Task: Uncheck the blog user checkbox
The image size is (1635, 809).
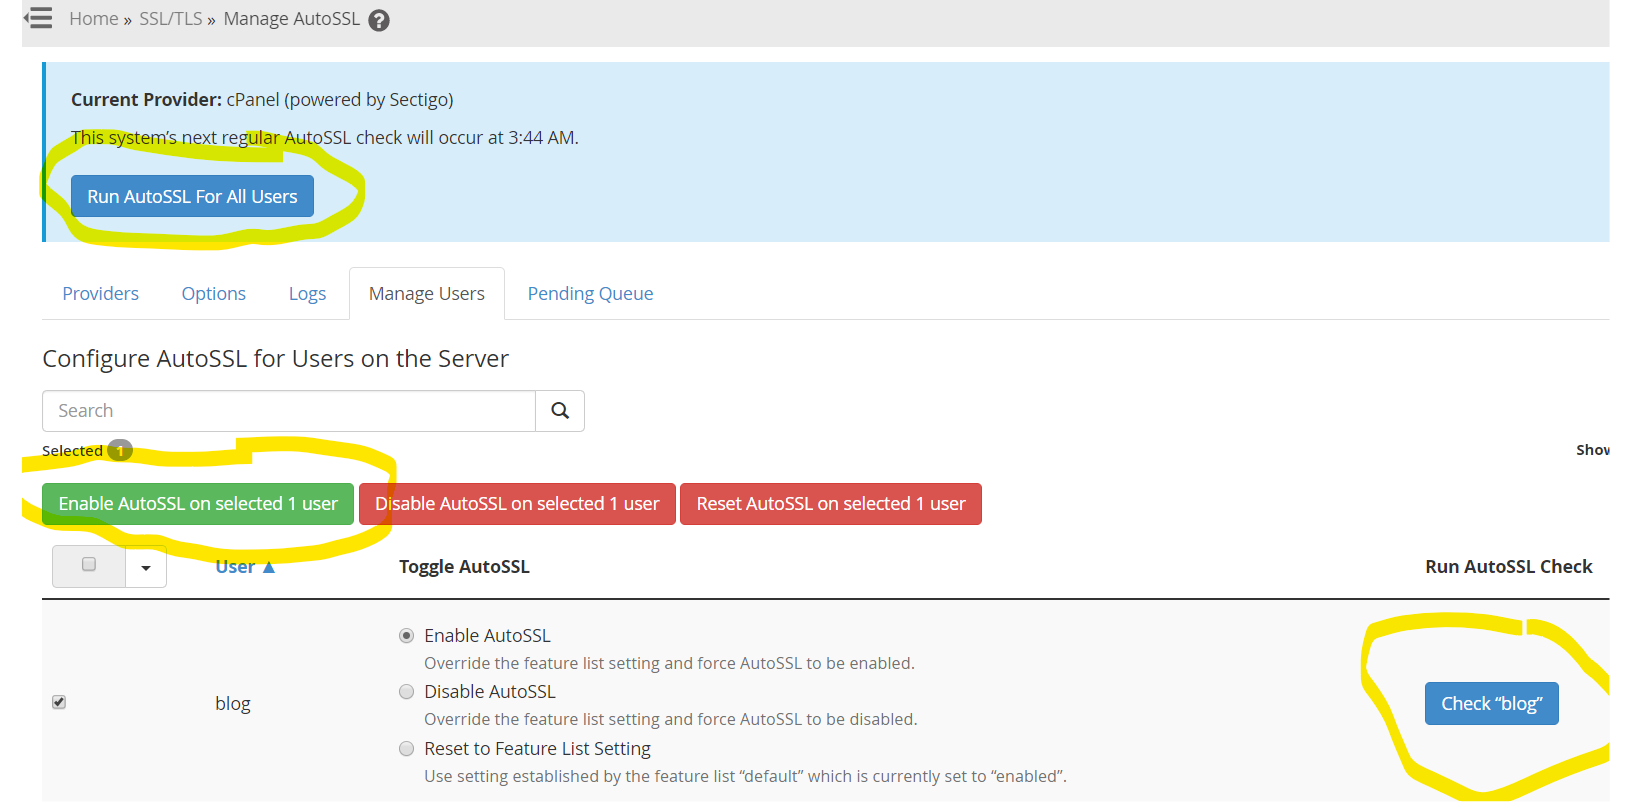Action: pyautogui.click(x=59, y=702)
